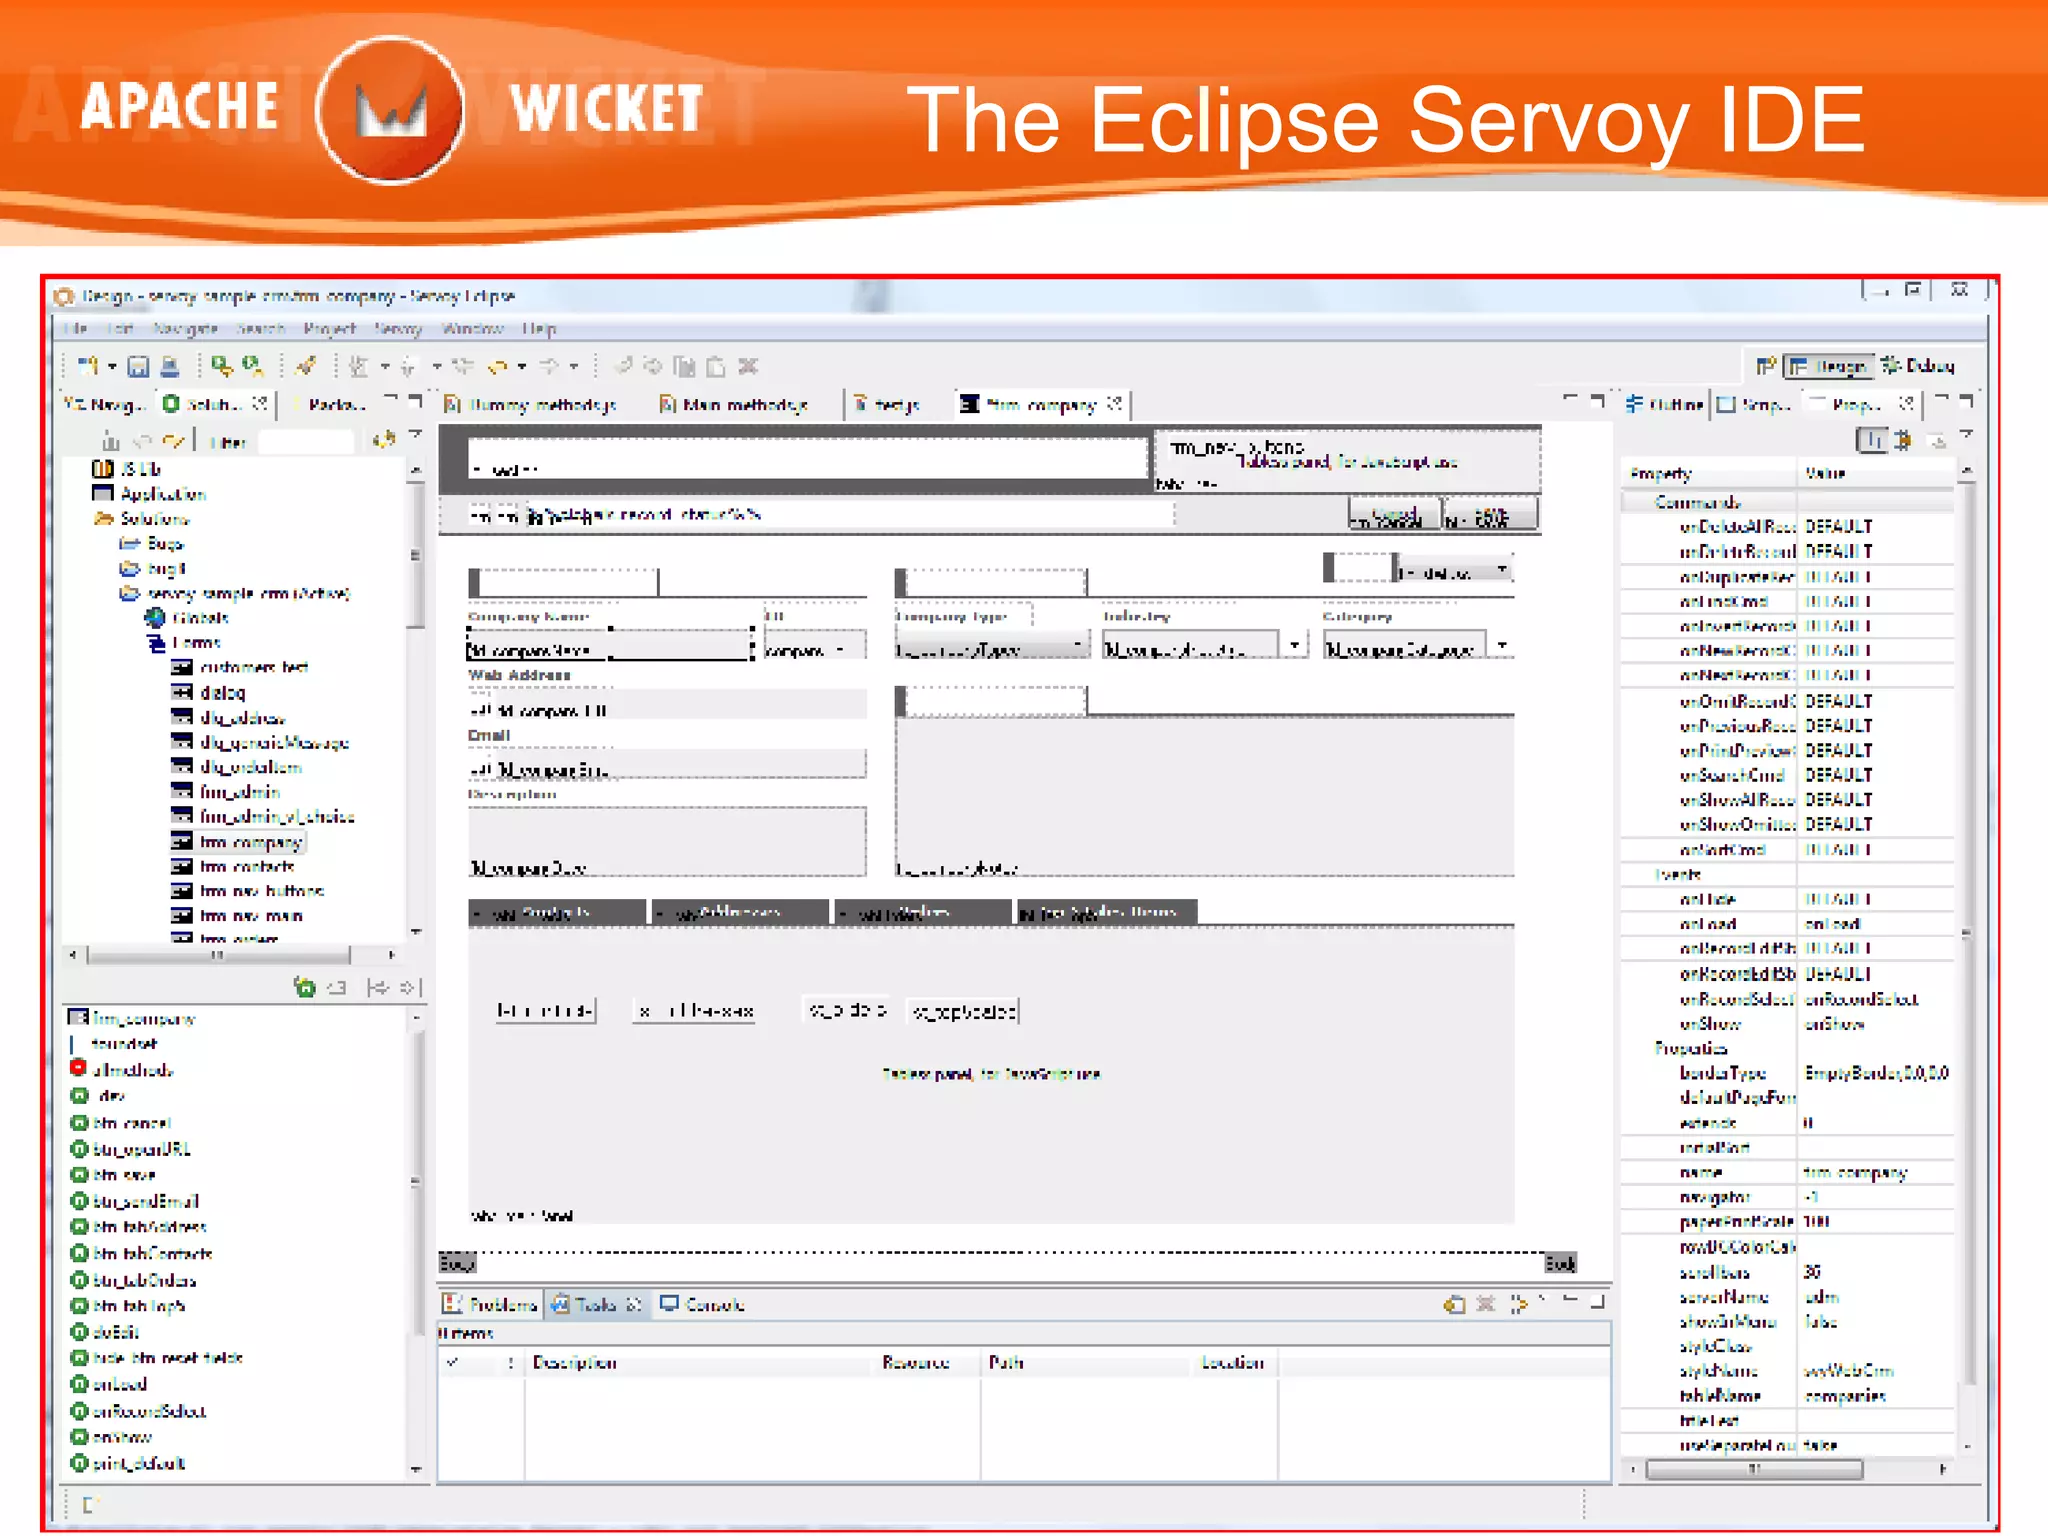The image size is (2048, 1536).
Task: Click the Open Perspective icon beside Design
Action: coord(1765,366)
